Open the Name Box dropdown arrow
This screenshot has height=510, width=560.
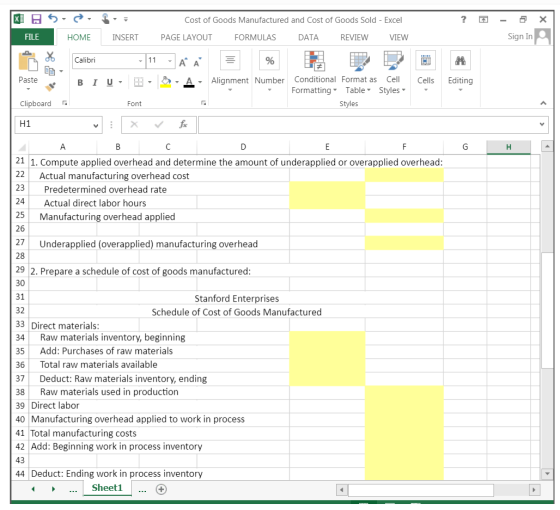tap(95, 125)
